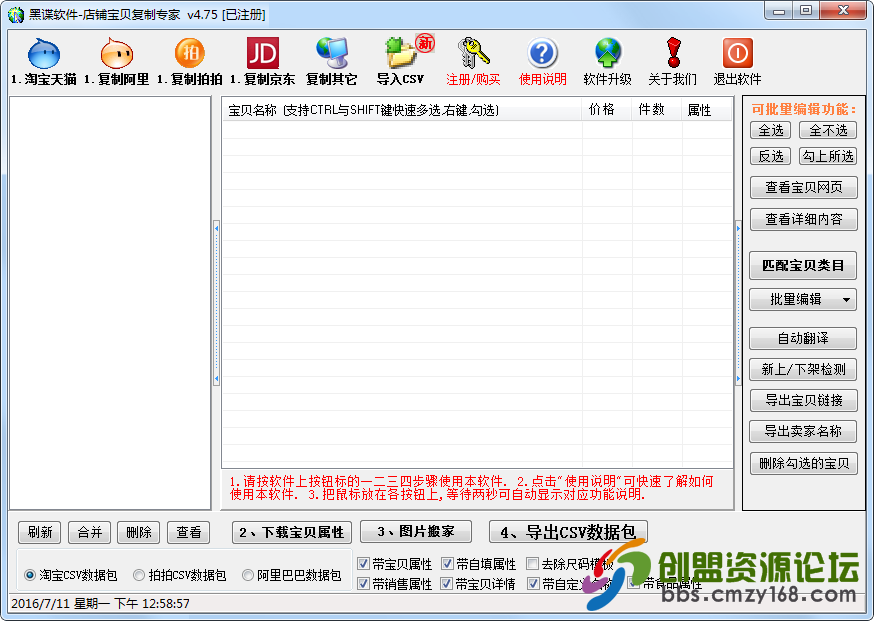
Task: Select 阿里巴巴数据包 radio option
Action: click(x=247, y=575)
